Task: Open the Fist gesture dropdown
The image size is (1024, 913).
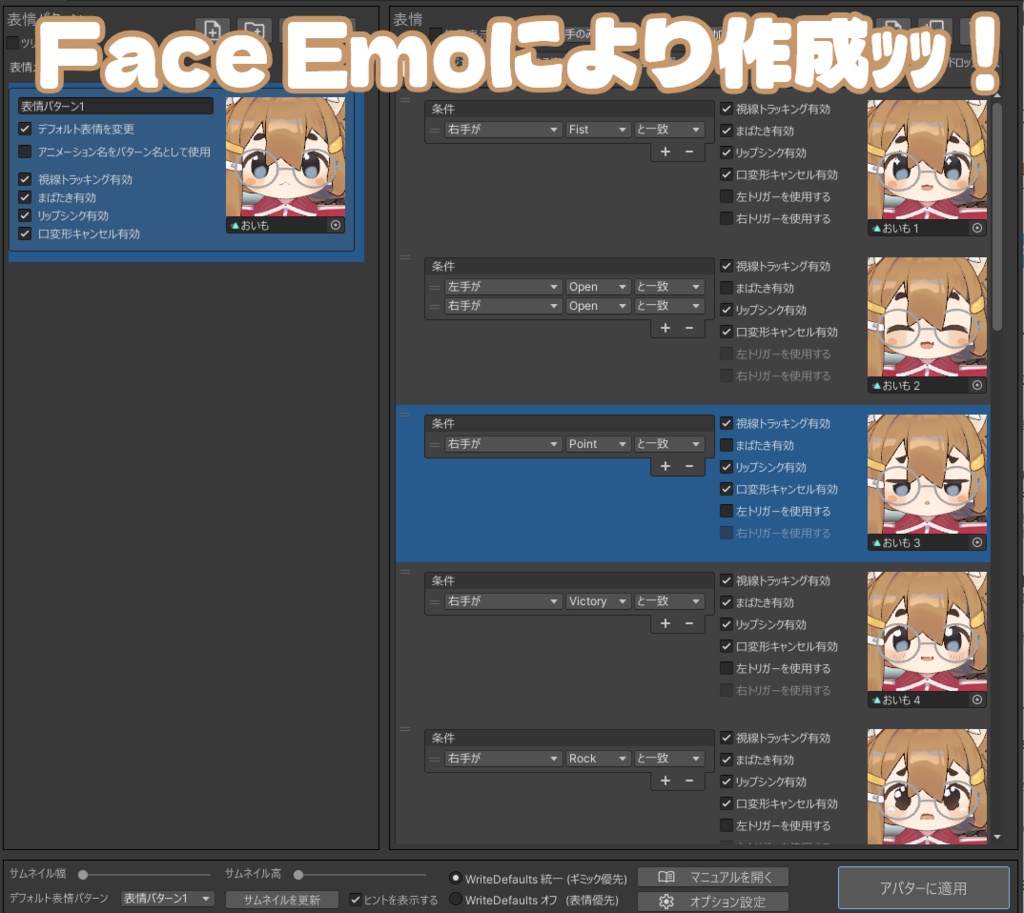Action: point(598,129)
